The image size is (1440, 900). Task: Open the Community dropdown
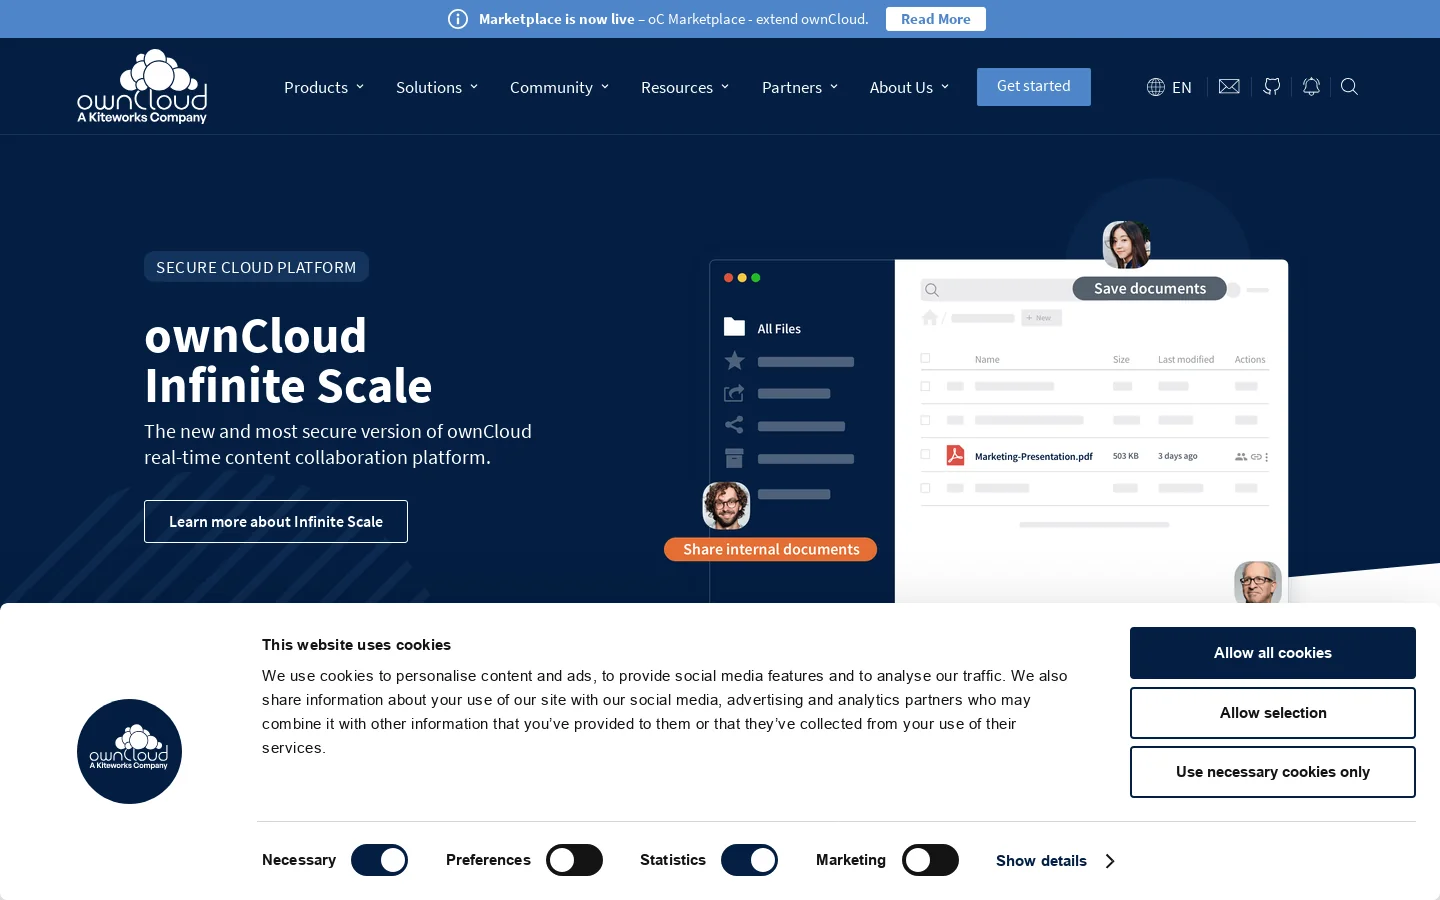pos(559,88)
